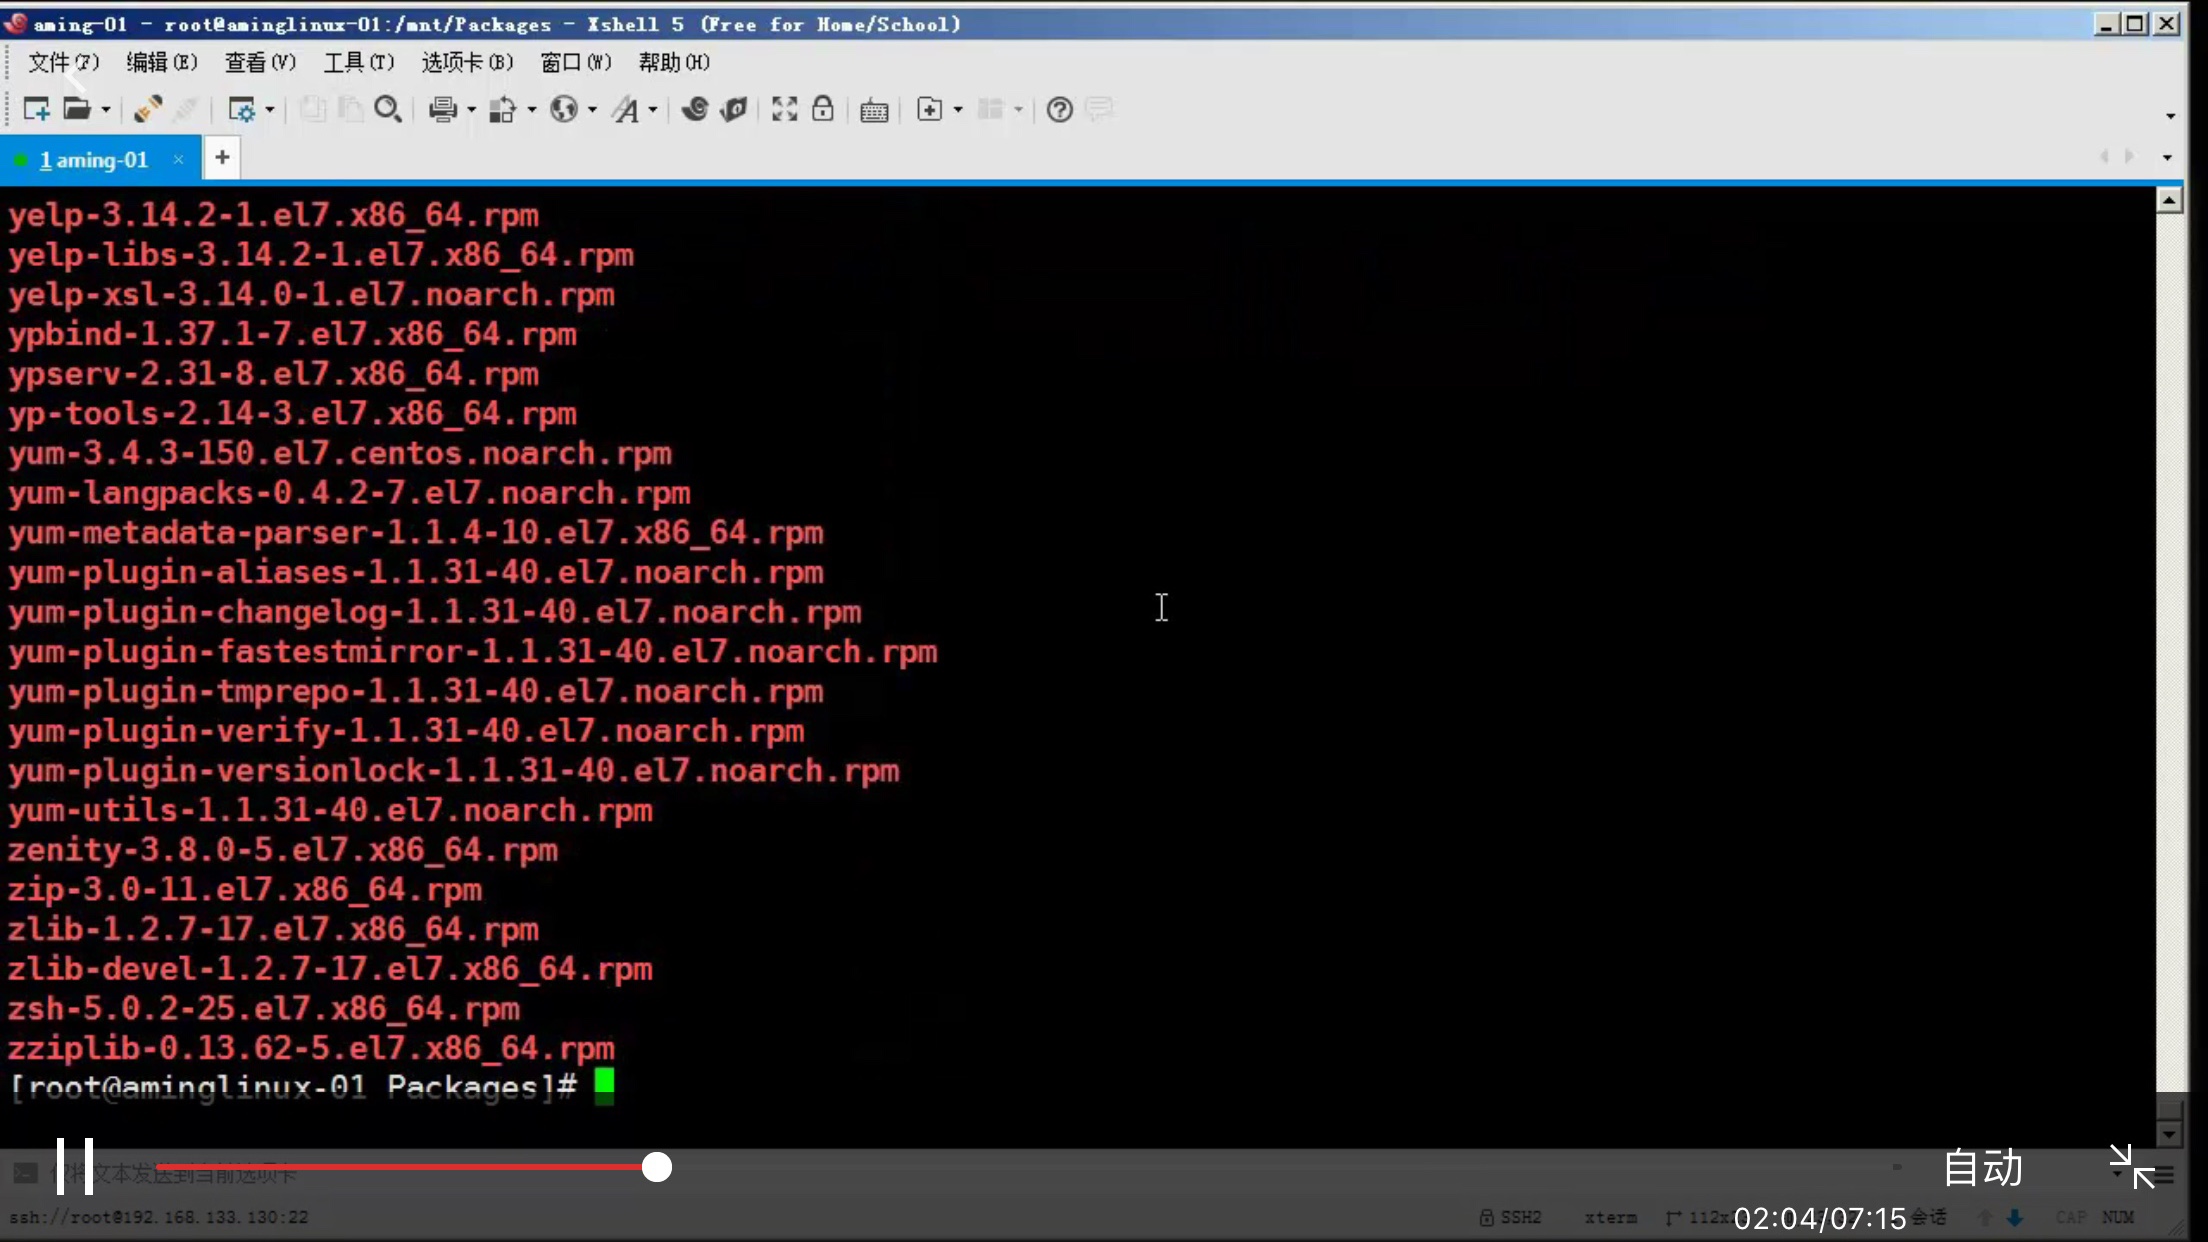Click the Paste icon in toolbar
The image size is (2208, 1242).
350,109
